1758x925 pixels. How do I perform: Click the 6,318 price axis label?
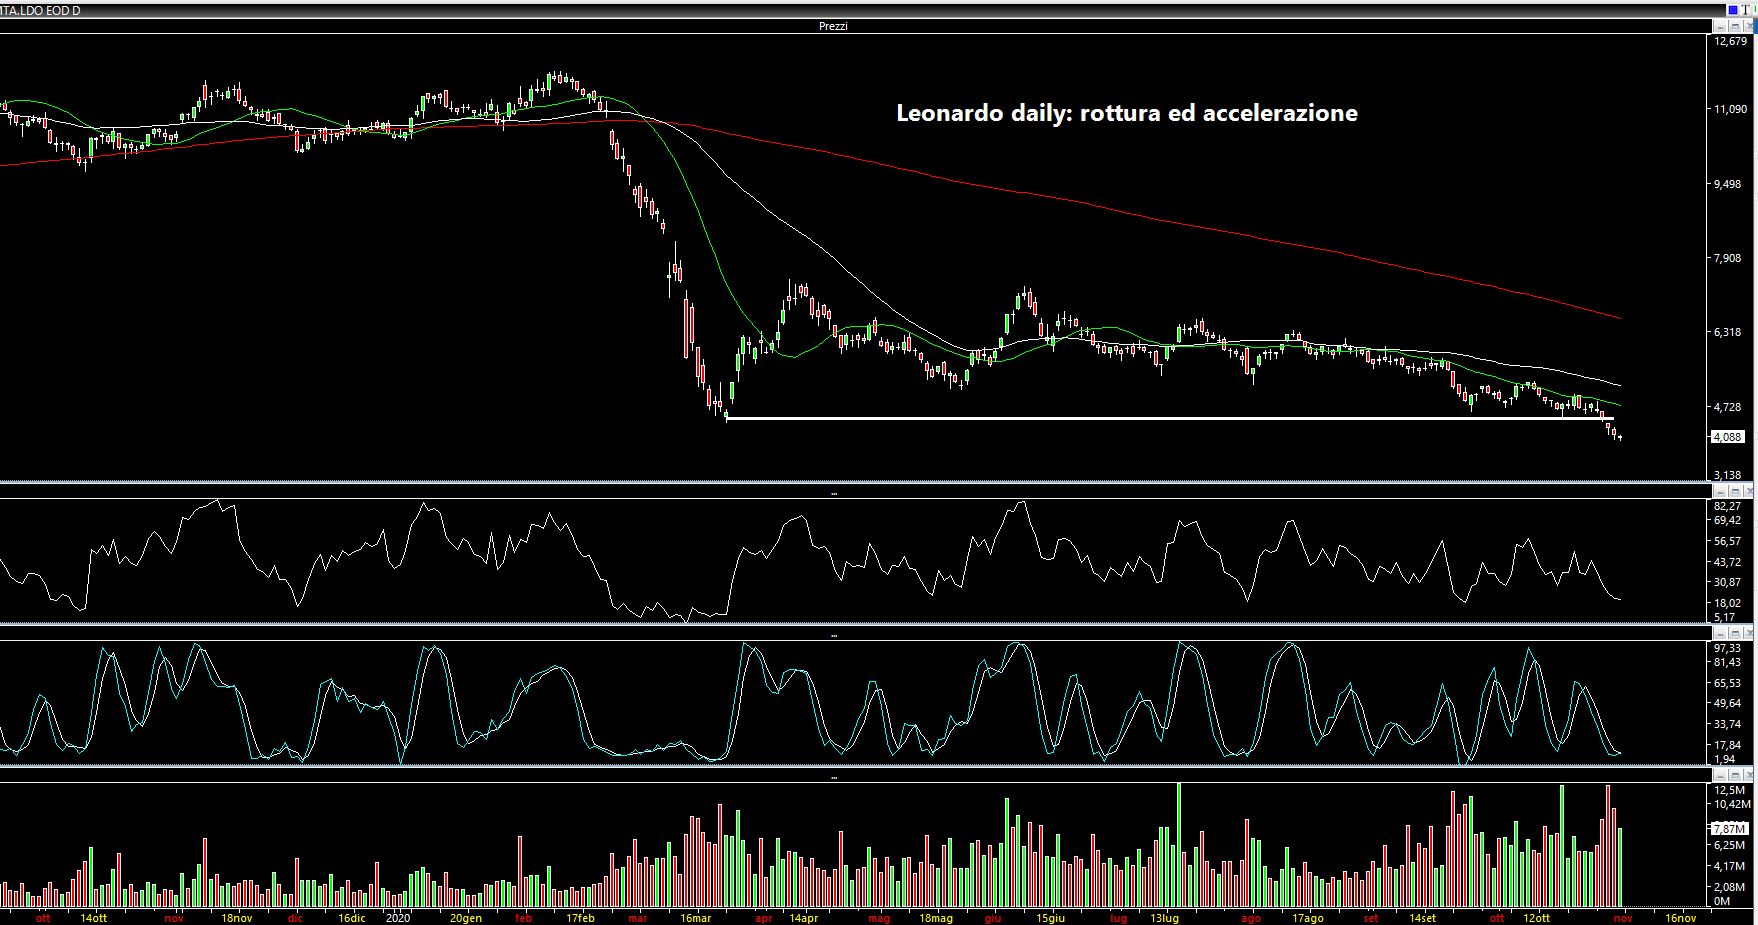coord(1730,332)
